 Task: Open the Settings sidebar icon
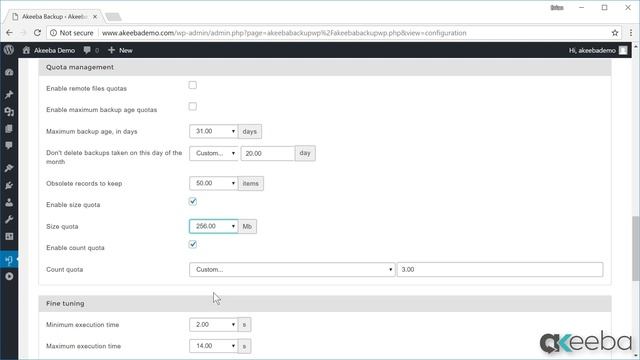(9, 237)
